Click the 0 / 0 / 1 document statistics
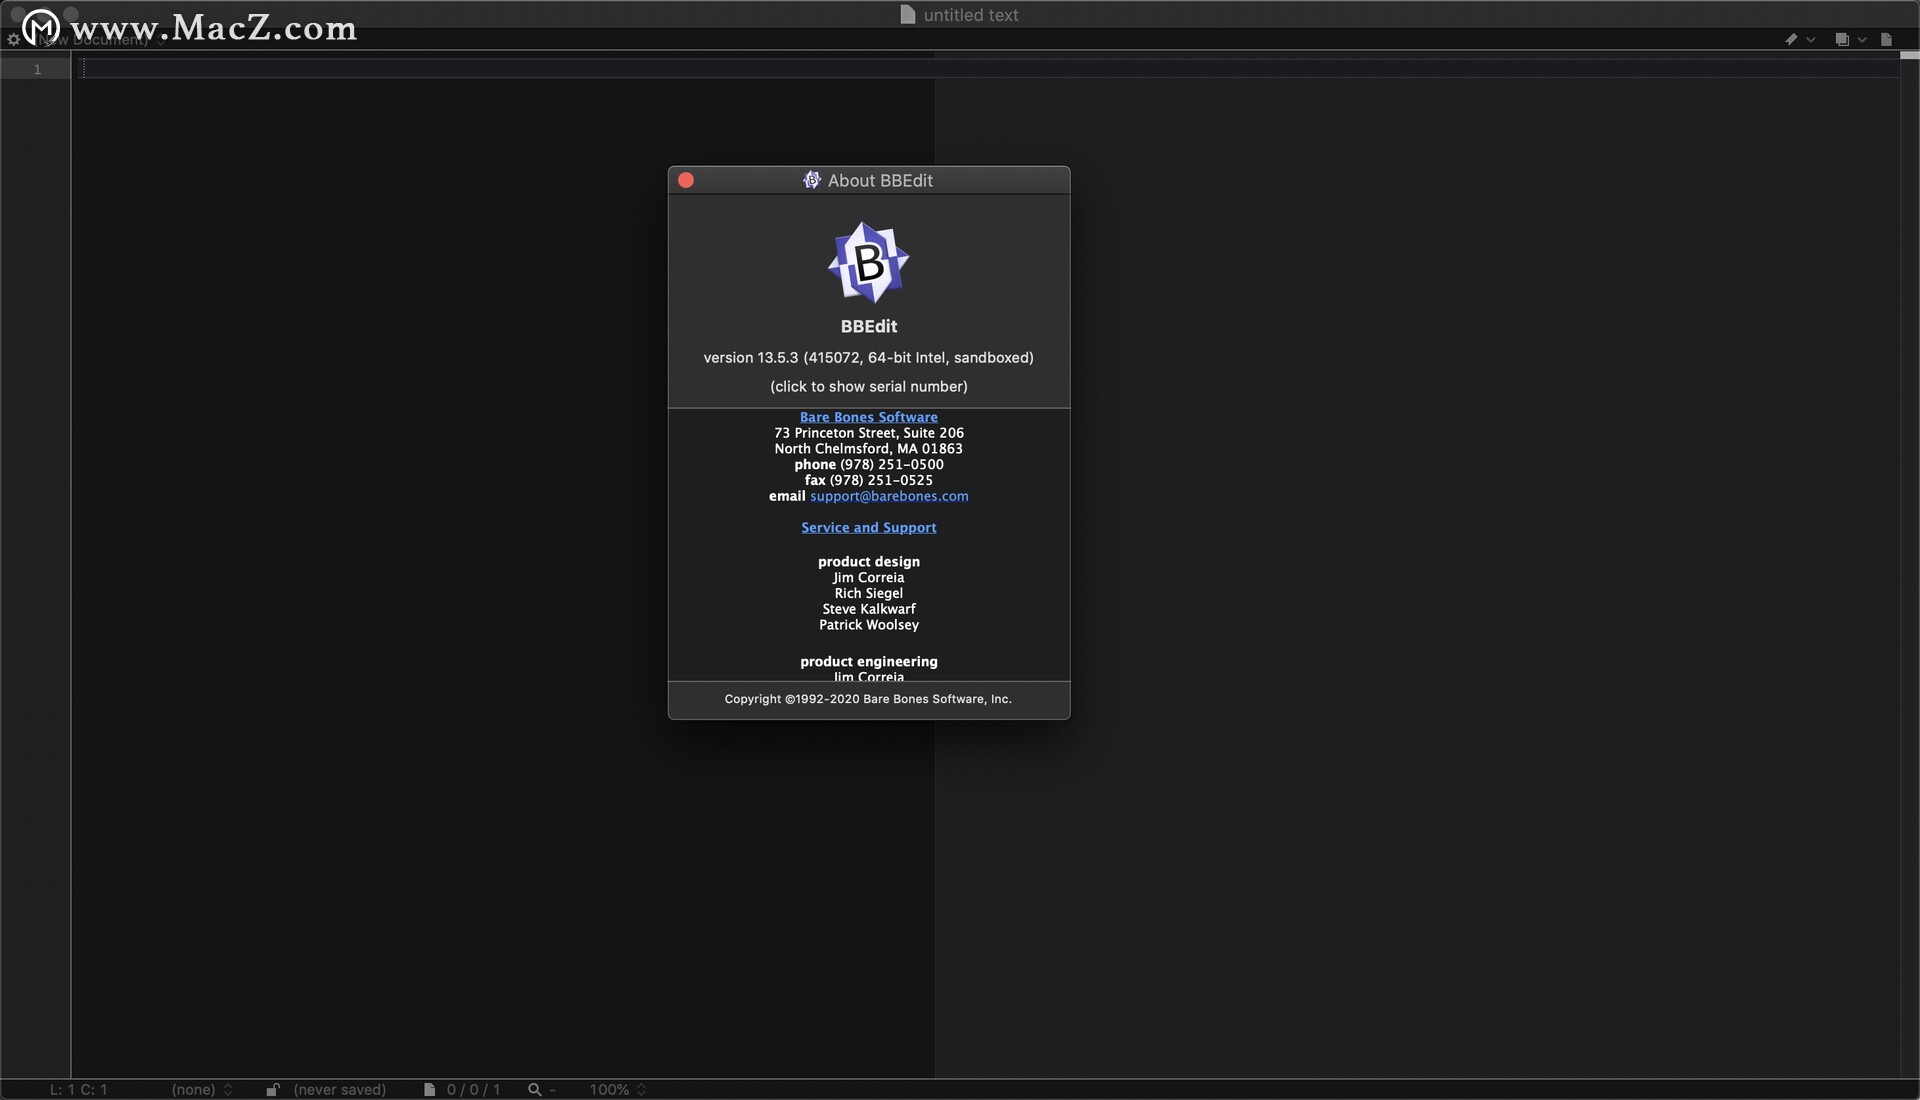 point(473,1089)
